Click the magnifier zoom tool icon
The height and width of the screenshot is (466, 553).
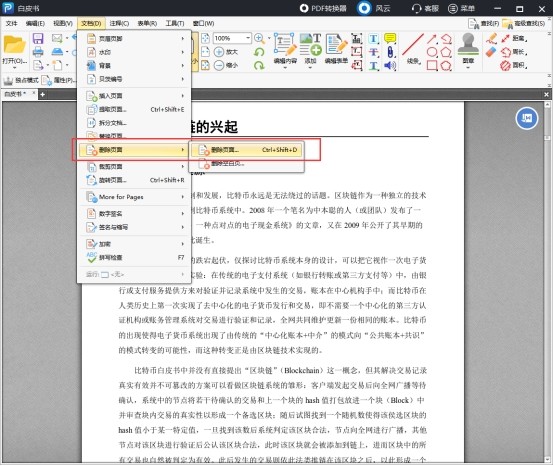[x=260, y=38]
